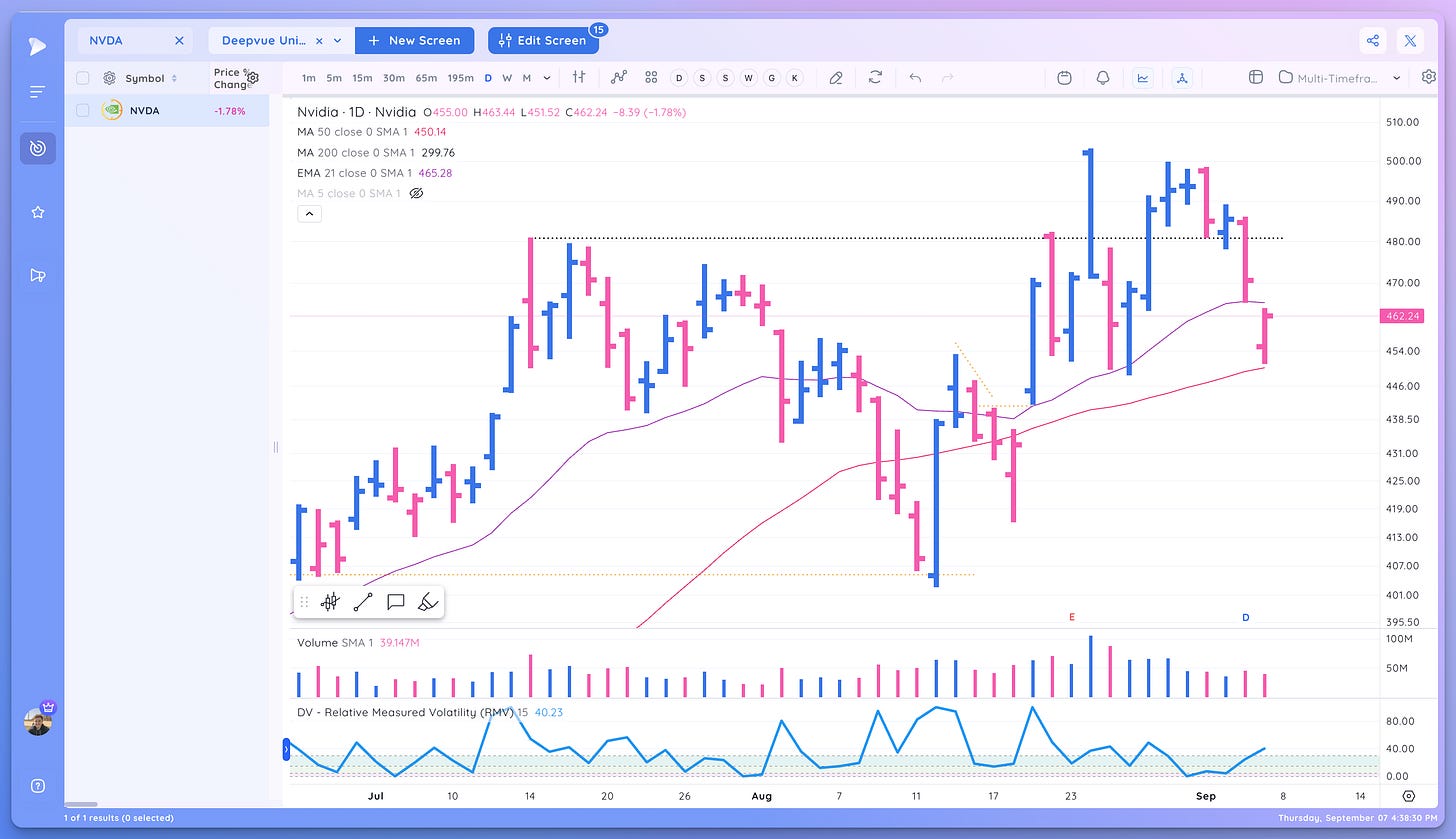Select the D daily timeframe
This screenshot has width=1456, height=839.
pyautogui.click(x=488, y=78)
